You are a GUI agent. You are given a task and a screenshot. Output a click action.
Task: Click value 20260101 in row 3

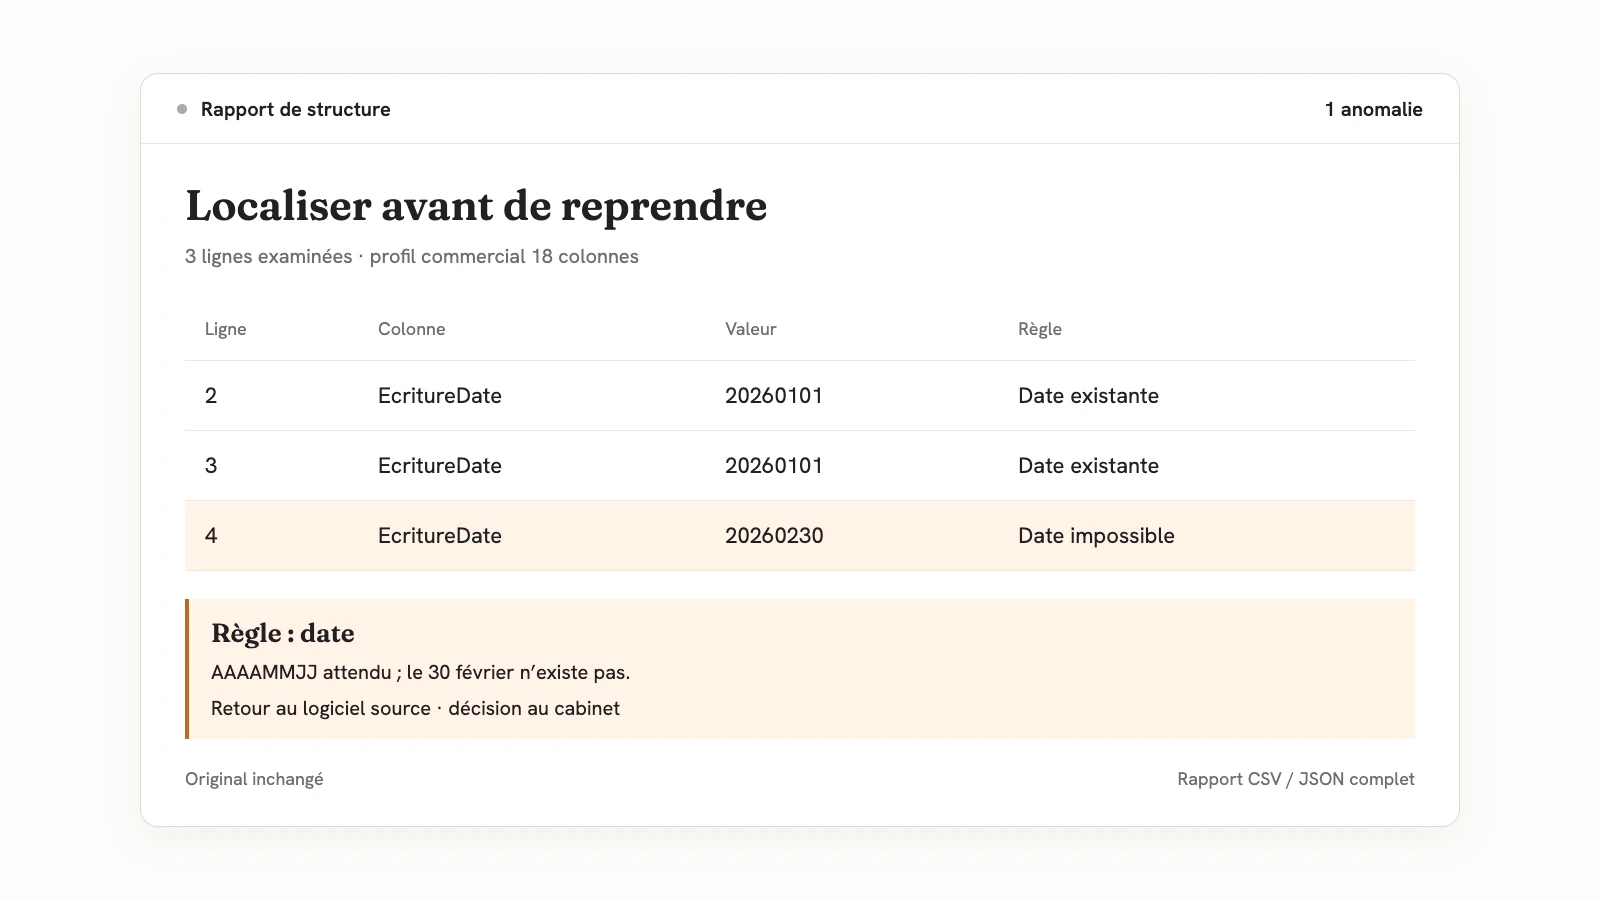click(774, 466)
